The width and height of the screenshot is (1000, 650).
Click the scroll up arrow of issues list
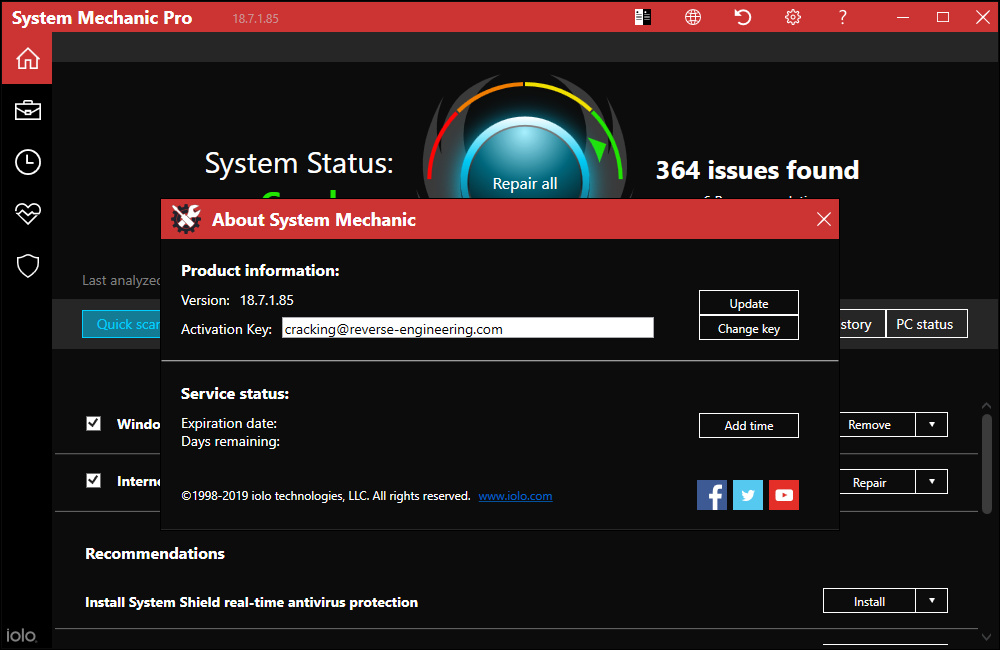click(987, 406)
